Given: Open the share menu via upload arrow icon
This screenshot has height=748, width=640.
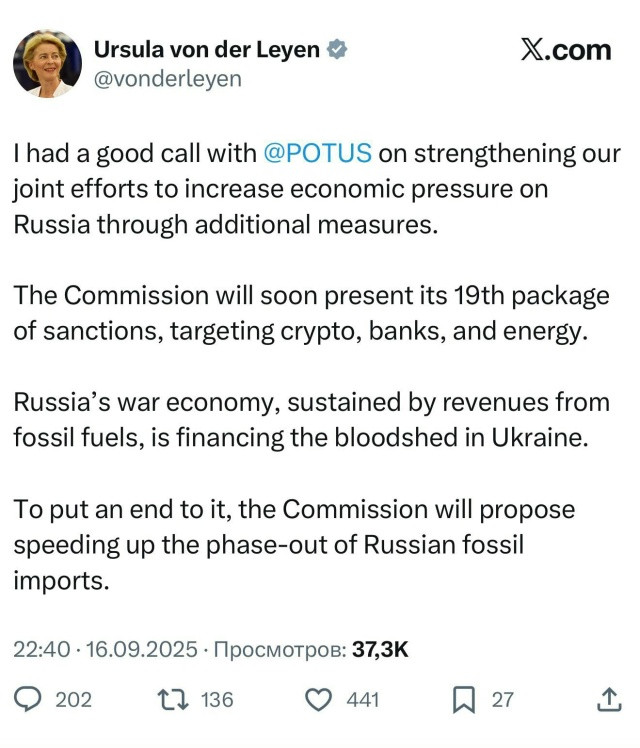Looking at the screenshot, I should pos(608,700).
